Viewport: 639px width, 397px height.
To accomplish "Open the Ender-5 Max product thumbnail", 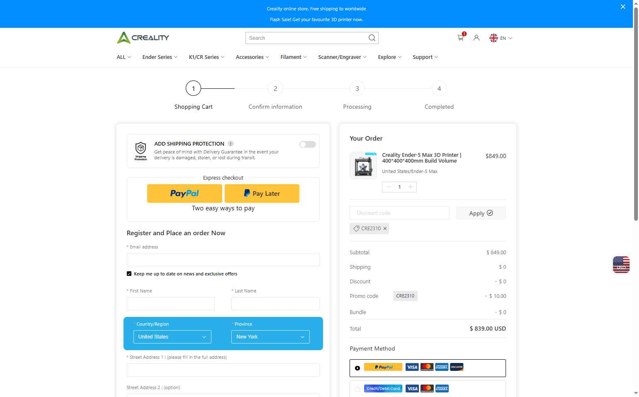I will coord(363,165).
